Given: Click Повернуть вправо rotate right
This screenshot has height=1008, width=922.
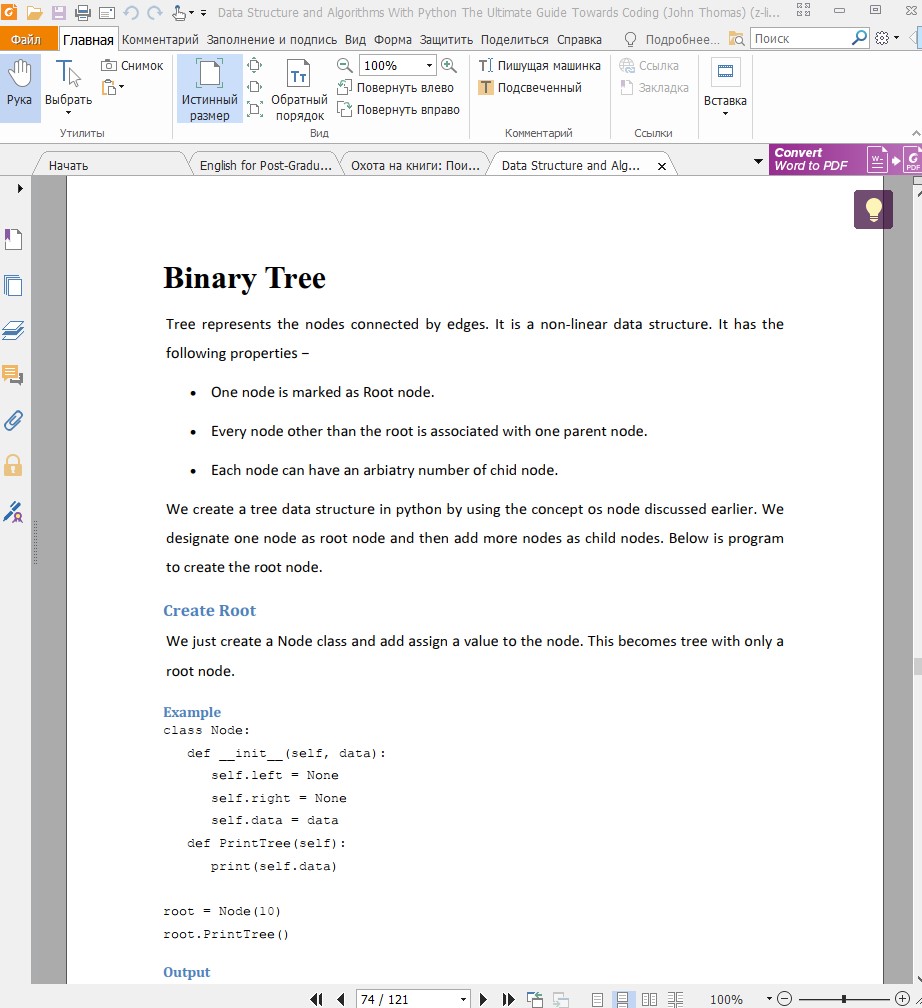Looking at the screenshot, I should click(399, 109).
